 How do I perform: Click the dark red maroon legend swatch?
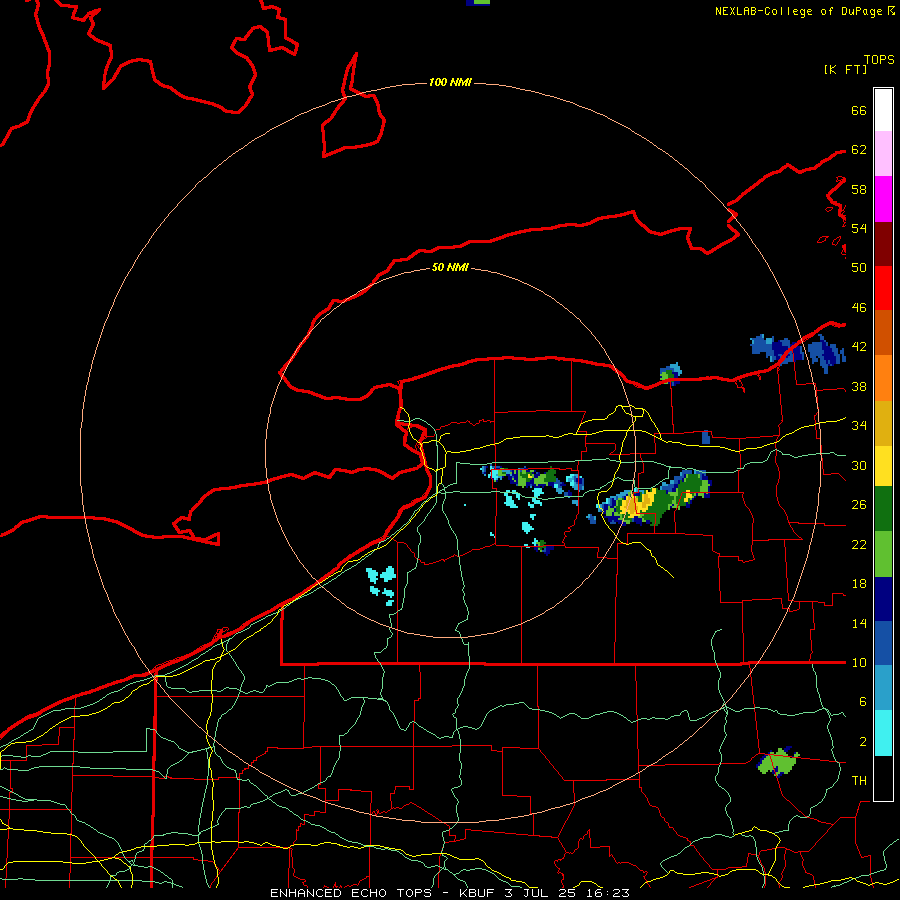(x=883, y=243)
